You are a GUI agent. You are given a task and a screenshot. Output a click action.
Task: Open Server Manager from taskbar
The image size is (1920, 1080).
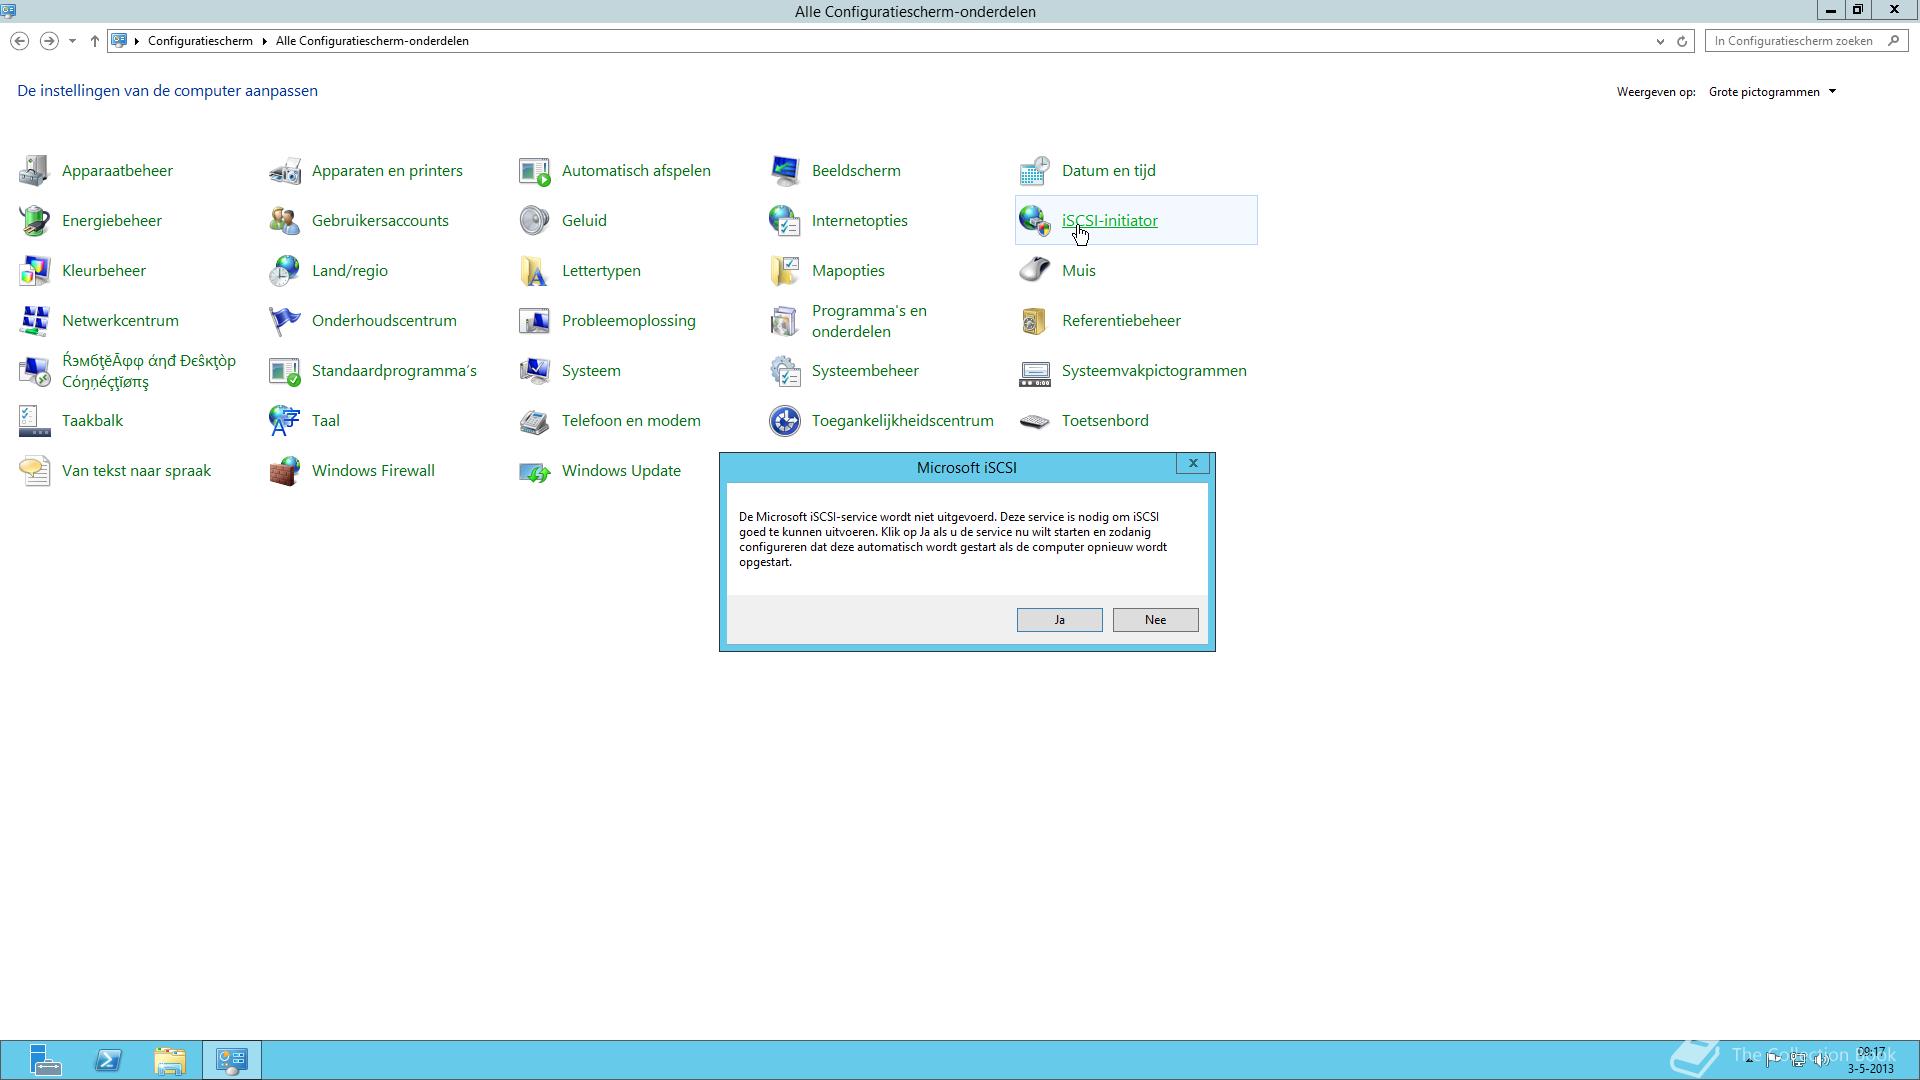[x=44, y=1060]
